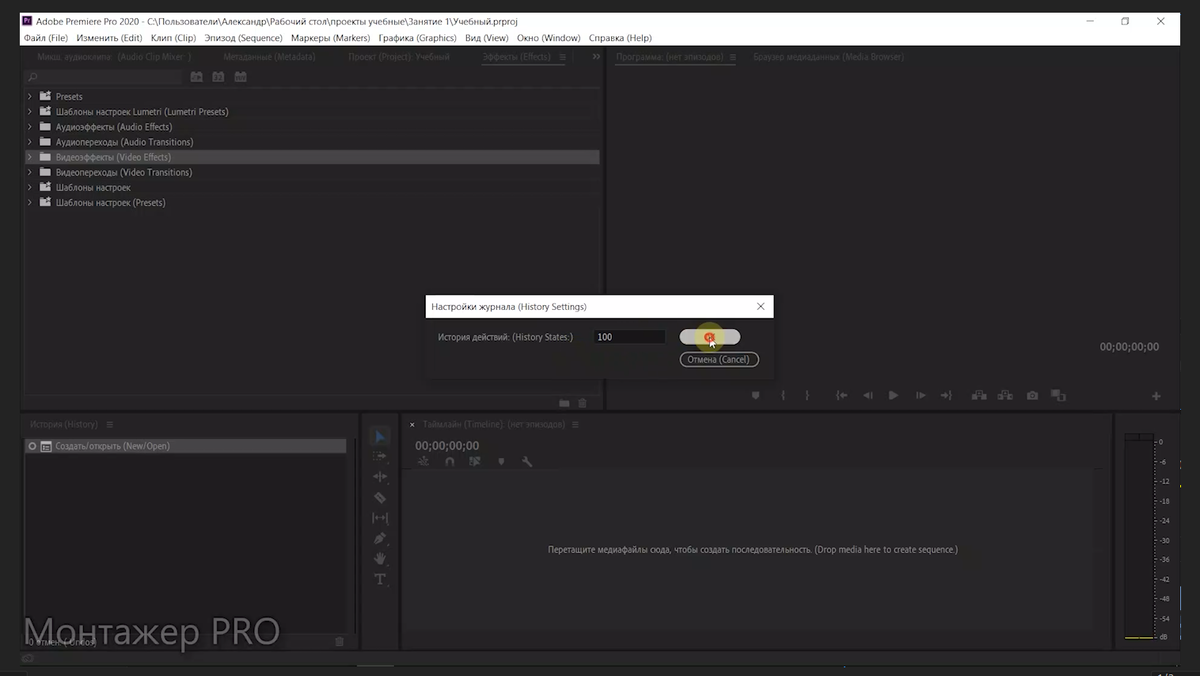Play the Program monitor
The height and width of the screenshot is (676, 1200).
click(x=894, y=396)
